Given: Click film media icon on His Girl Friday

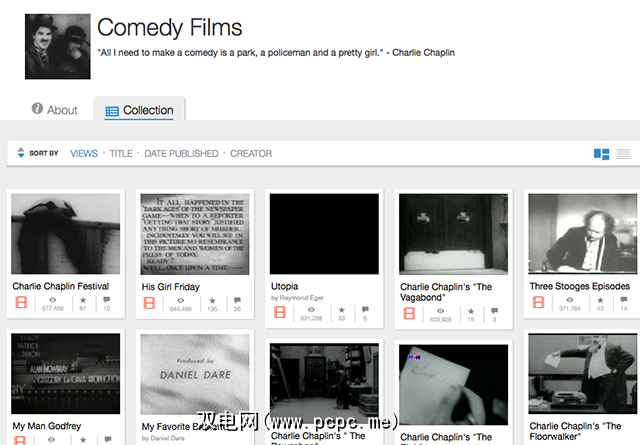Looking at the screenshot, I should (x=149, y=303).
